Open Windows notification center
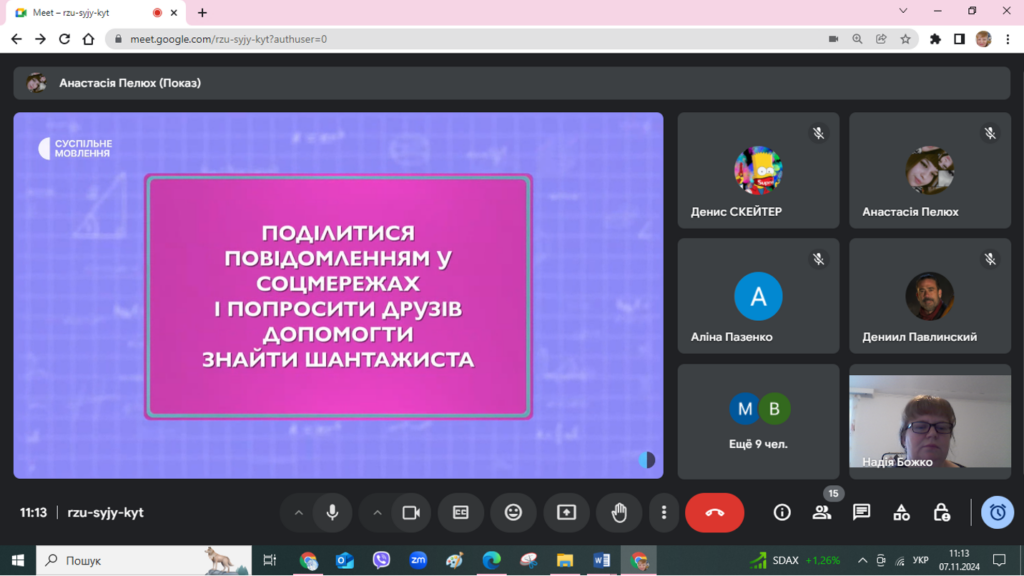This screenshot has width=1024, height=576. pyautogui.click(x=999, y=560)
